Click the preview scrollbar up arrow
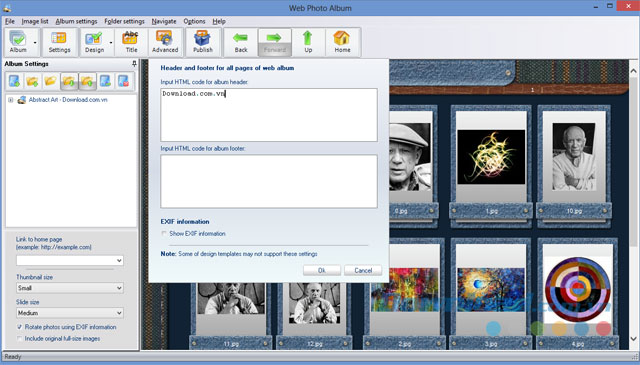Image resolution: width=640 pixels, height=365 pixels. 633,71
